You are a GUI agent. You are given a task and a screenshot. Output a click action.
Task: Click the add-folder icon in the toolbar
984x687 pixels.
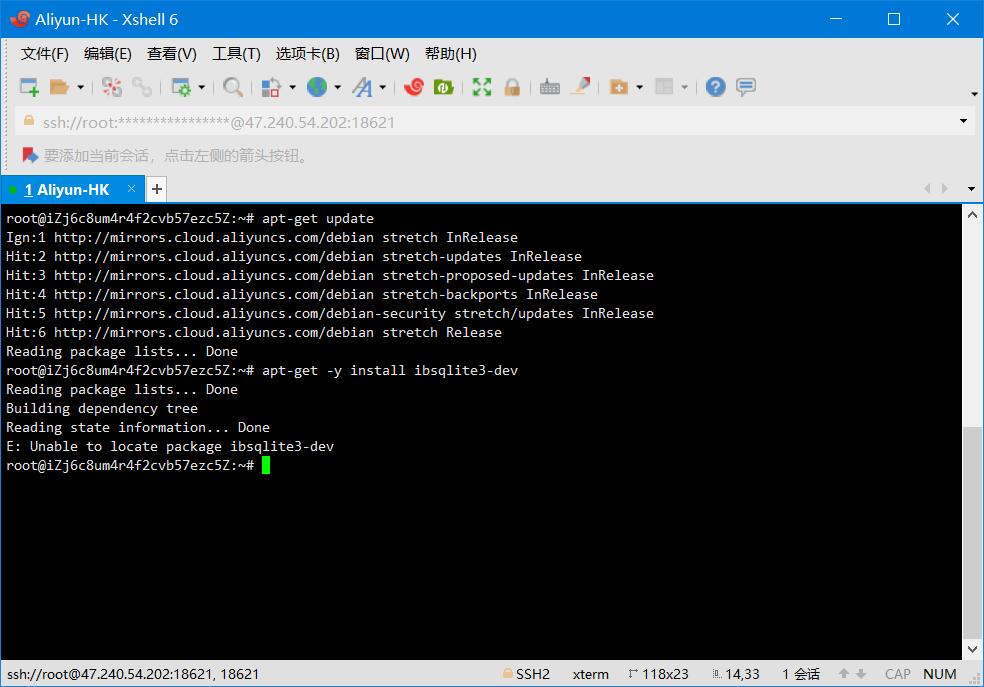coord(619,87)
